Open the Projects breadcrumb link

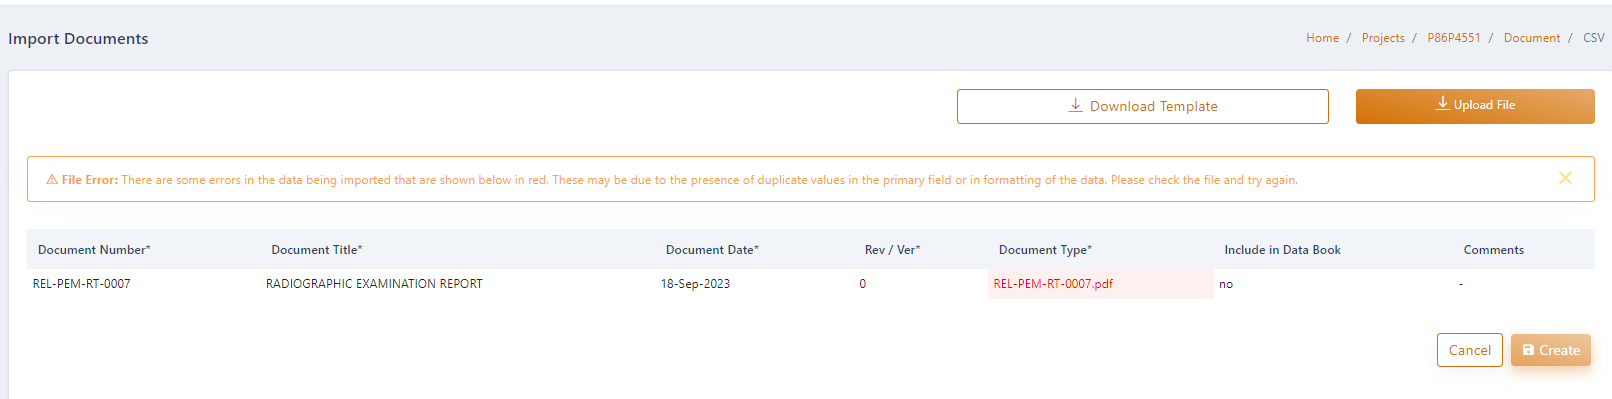[x=1383, y=38]
